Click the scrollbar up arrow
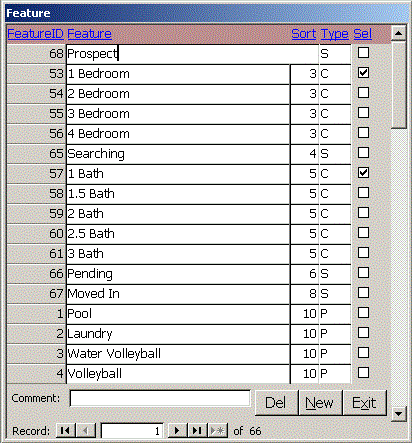Viewport: 412px width, 443px height. tap(398, 33)
